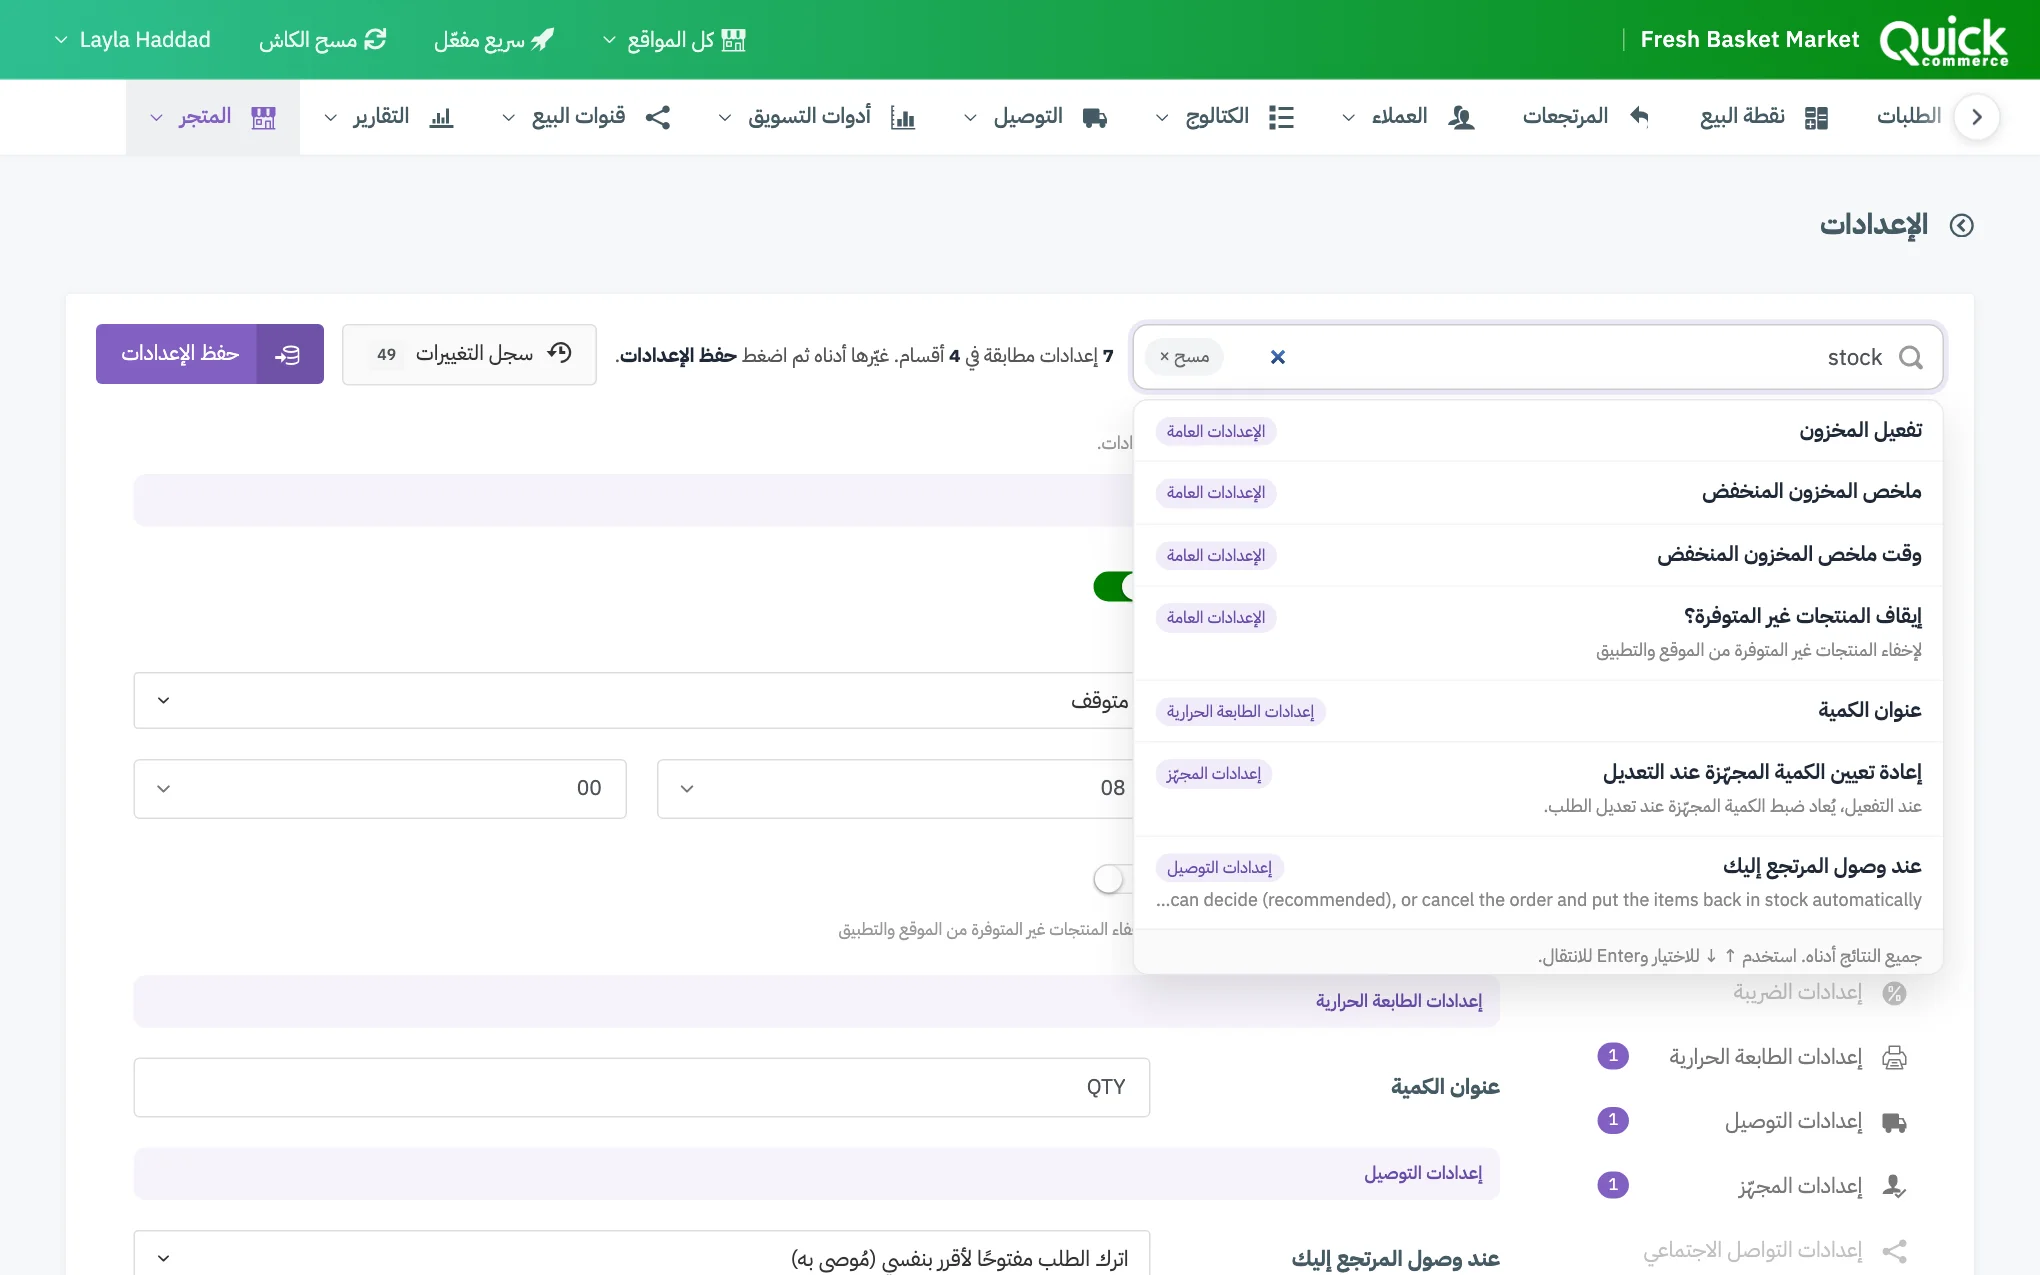Click the سريع مفعّل fast mode button
Image resolution: width=2040 pixels, height=1275 pixels.
pyautogui.click(x=493, y=40)
